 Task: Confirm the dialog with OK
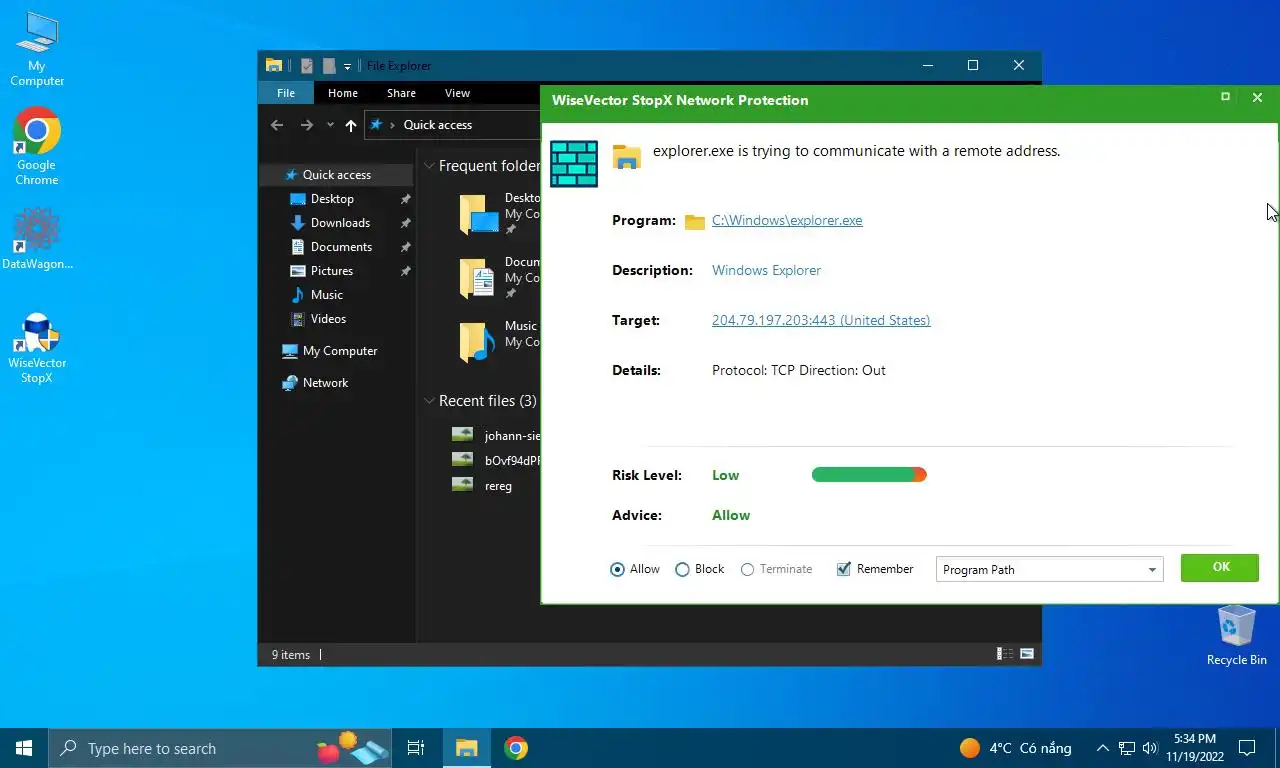tap(1220, 567)
